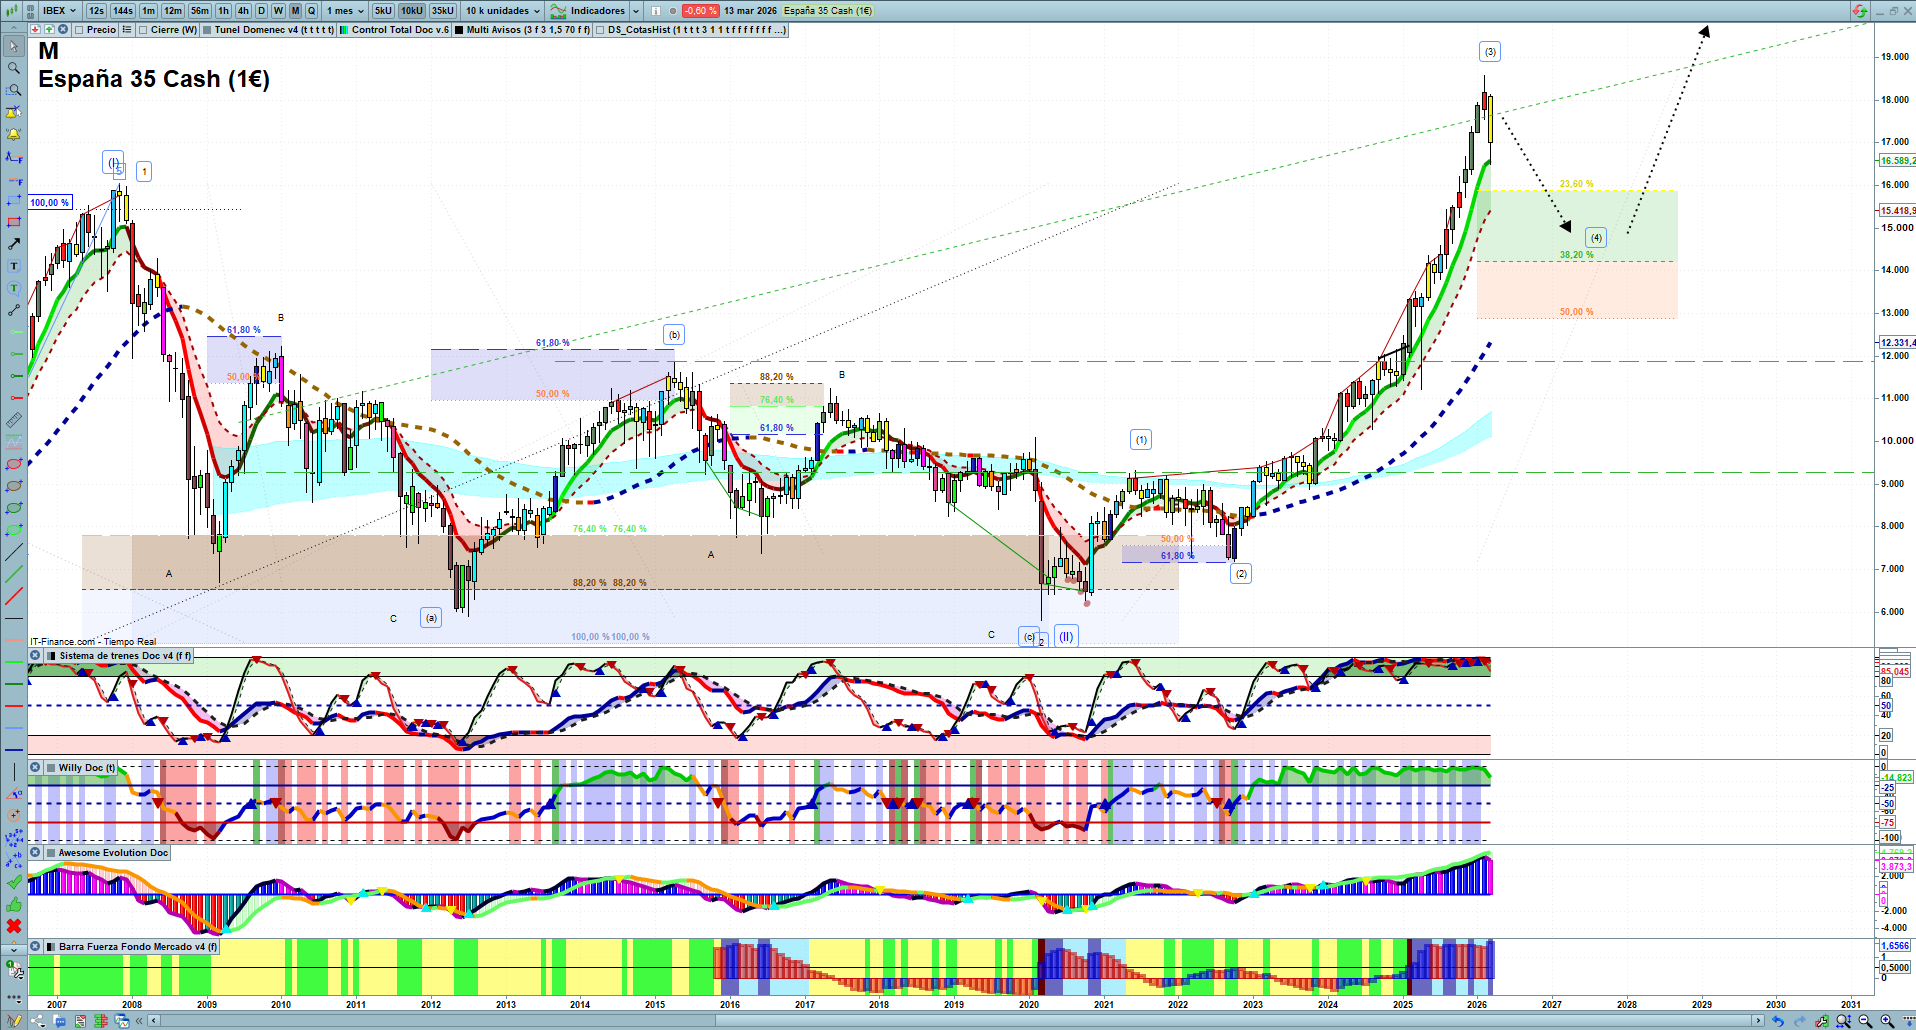Screen dimensions: 1916x1030
Task: Toggle the DS_CotasHist indicator checkbox
Action: tap(600, 30)
